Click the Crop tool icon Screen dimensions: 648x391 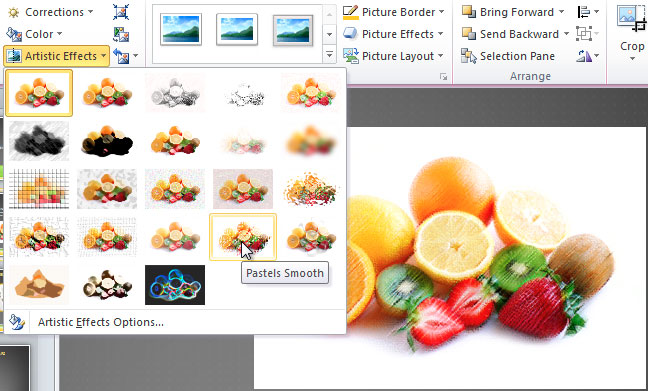point(631,19)
